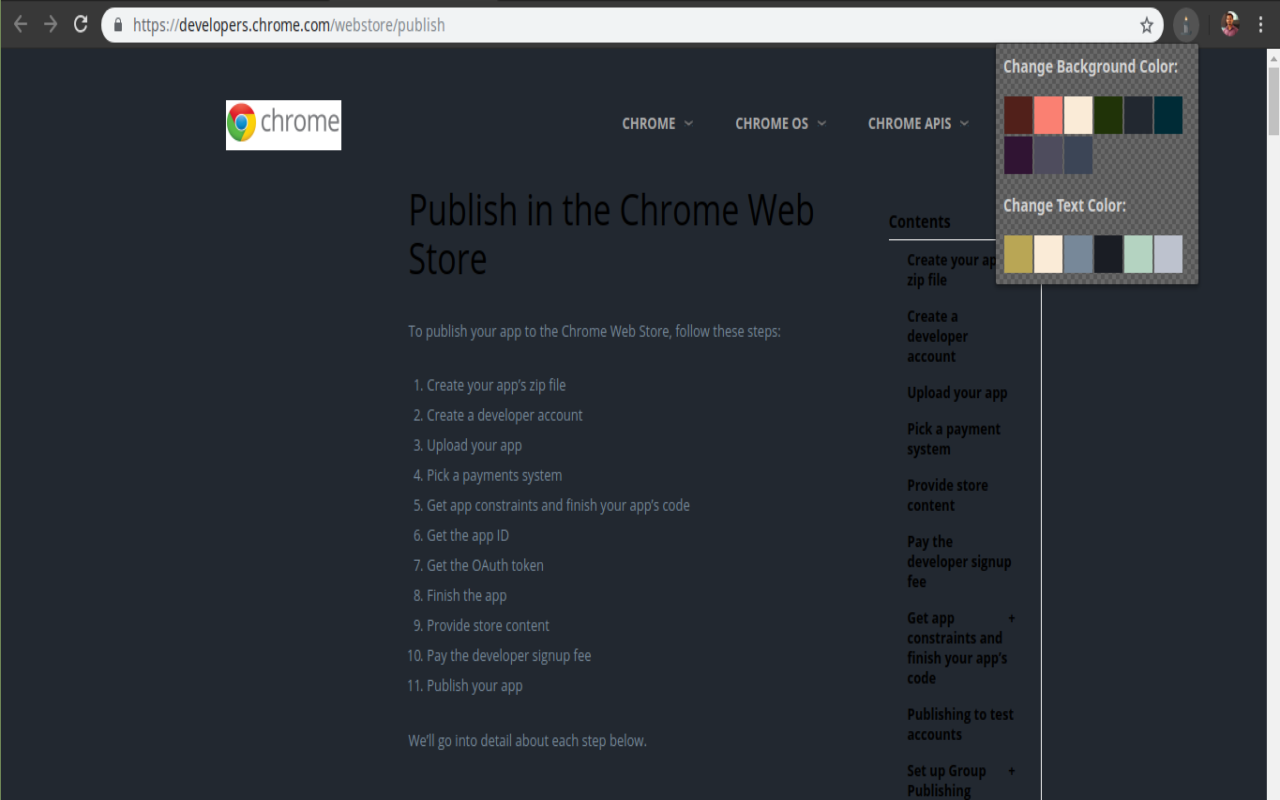1280x800 pixels.
Task: Open step 5 Get app constraints link
Action: coord(558,505)
